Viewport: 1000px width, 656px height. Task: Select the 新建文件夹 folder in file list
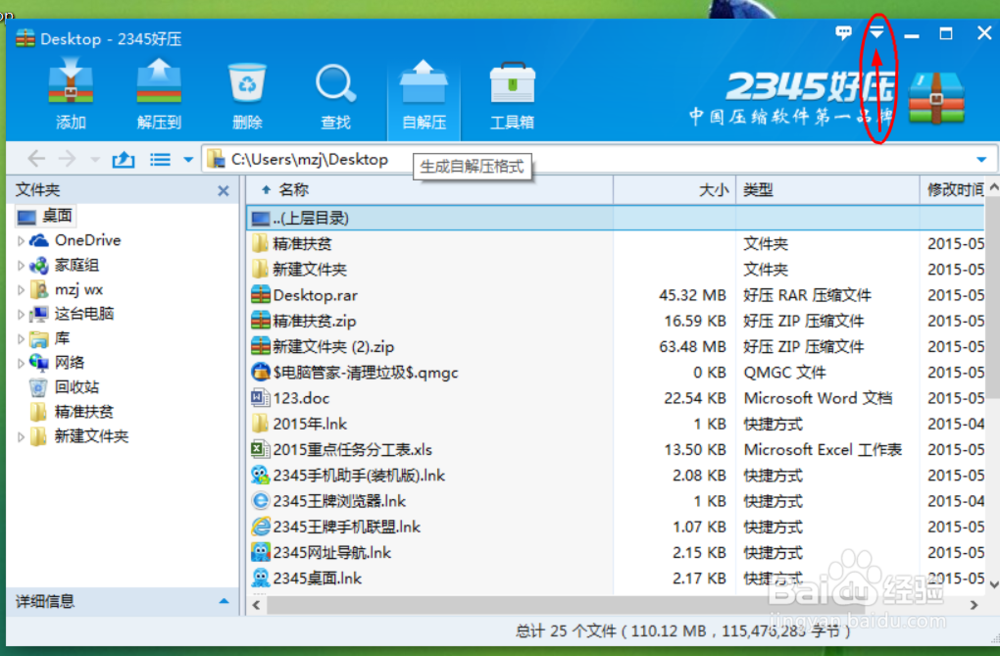(x=615, y=269)
